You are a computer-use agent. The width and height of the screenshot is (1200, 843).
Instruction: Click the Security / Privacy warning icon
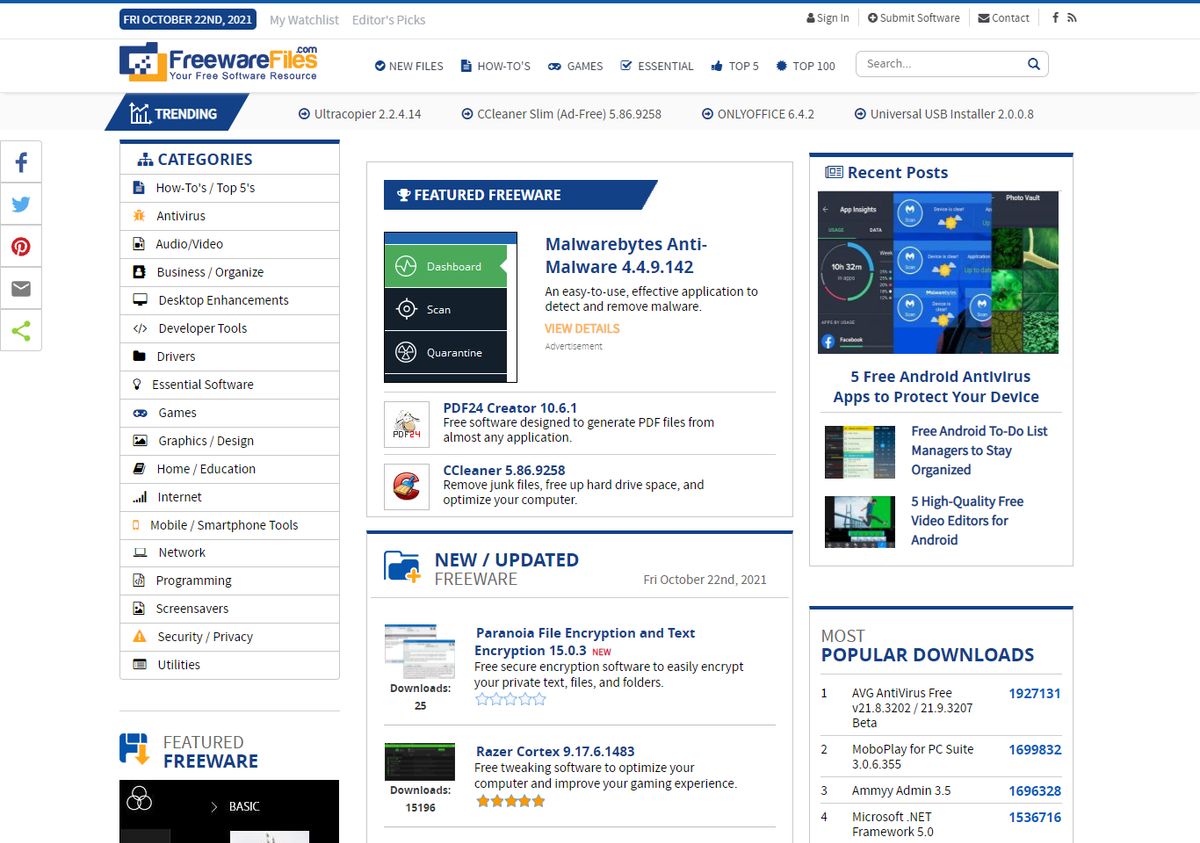140,637
